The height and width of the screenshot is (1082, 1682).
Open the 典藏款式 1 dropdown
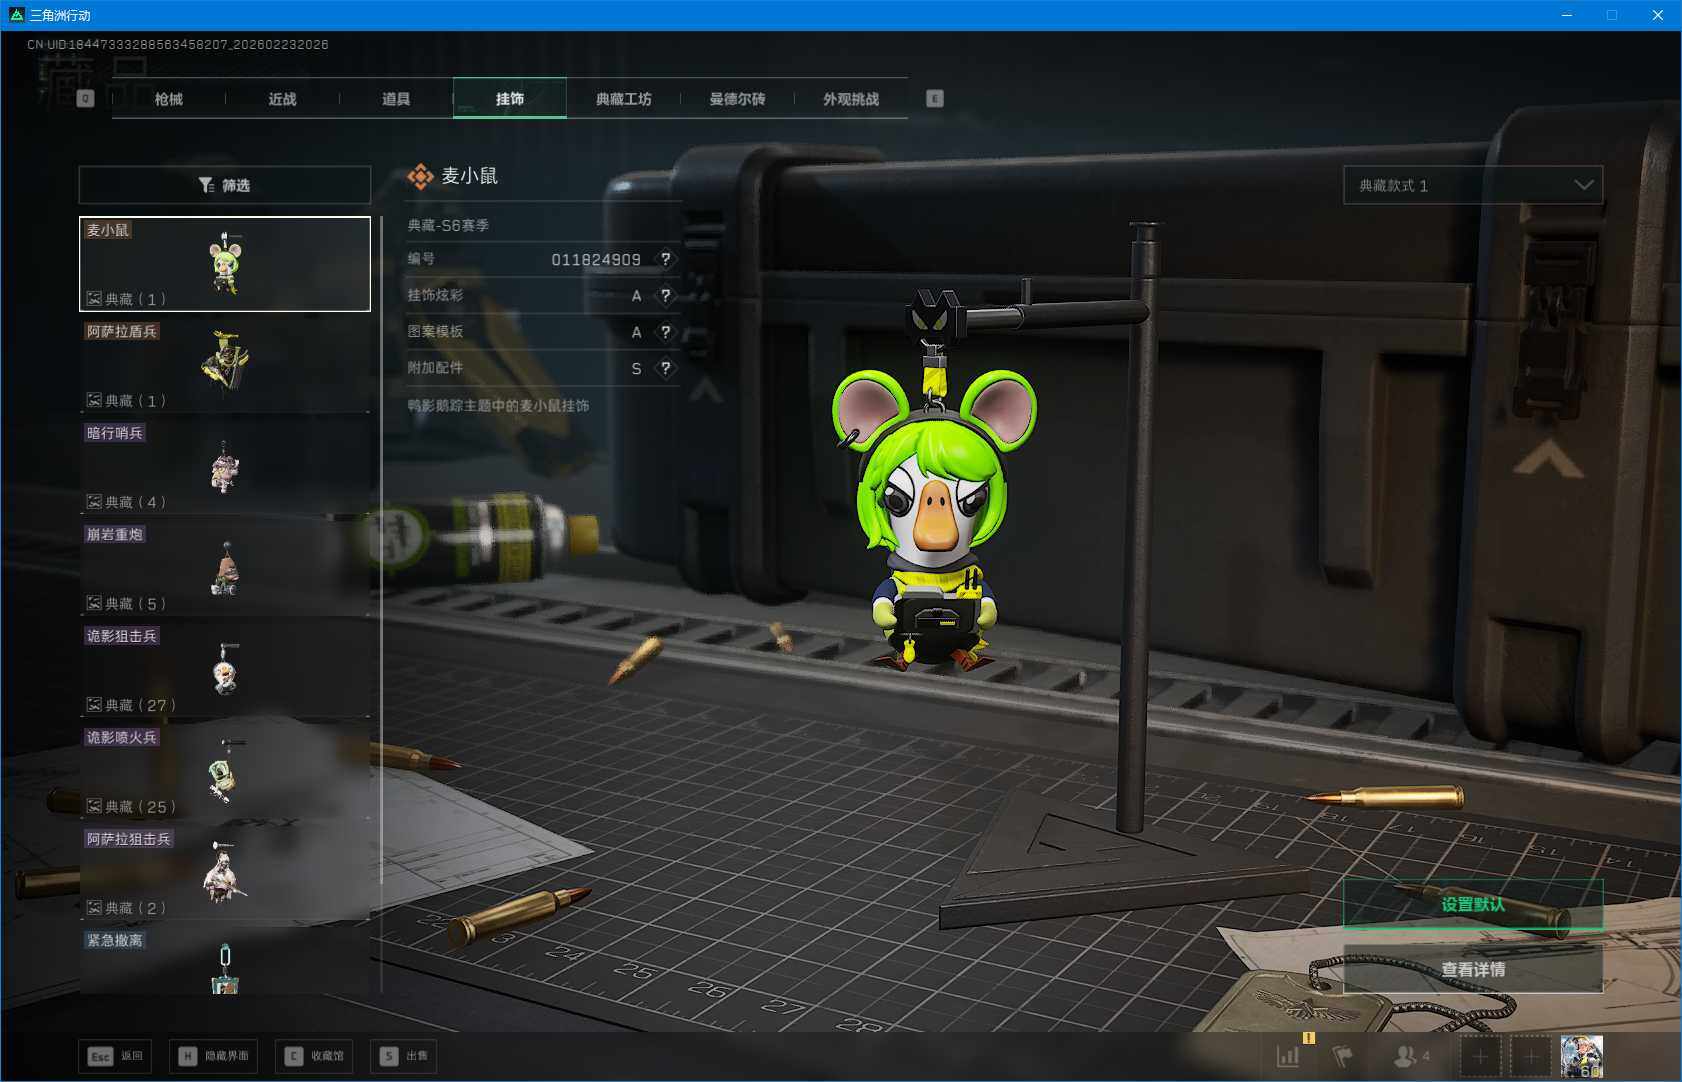[1473, 185]
